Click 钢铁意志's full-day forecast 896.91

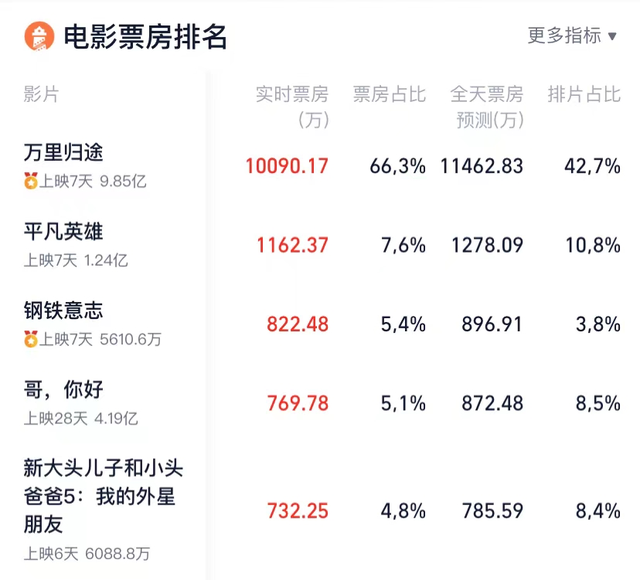[x=493, y=324]
